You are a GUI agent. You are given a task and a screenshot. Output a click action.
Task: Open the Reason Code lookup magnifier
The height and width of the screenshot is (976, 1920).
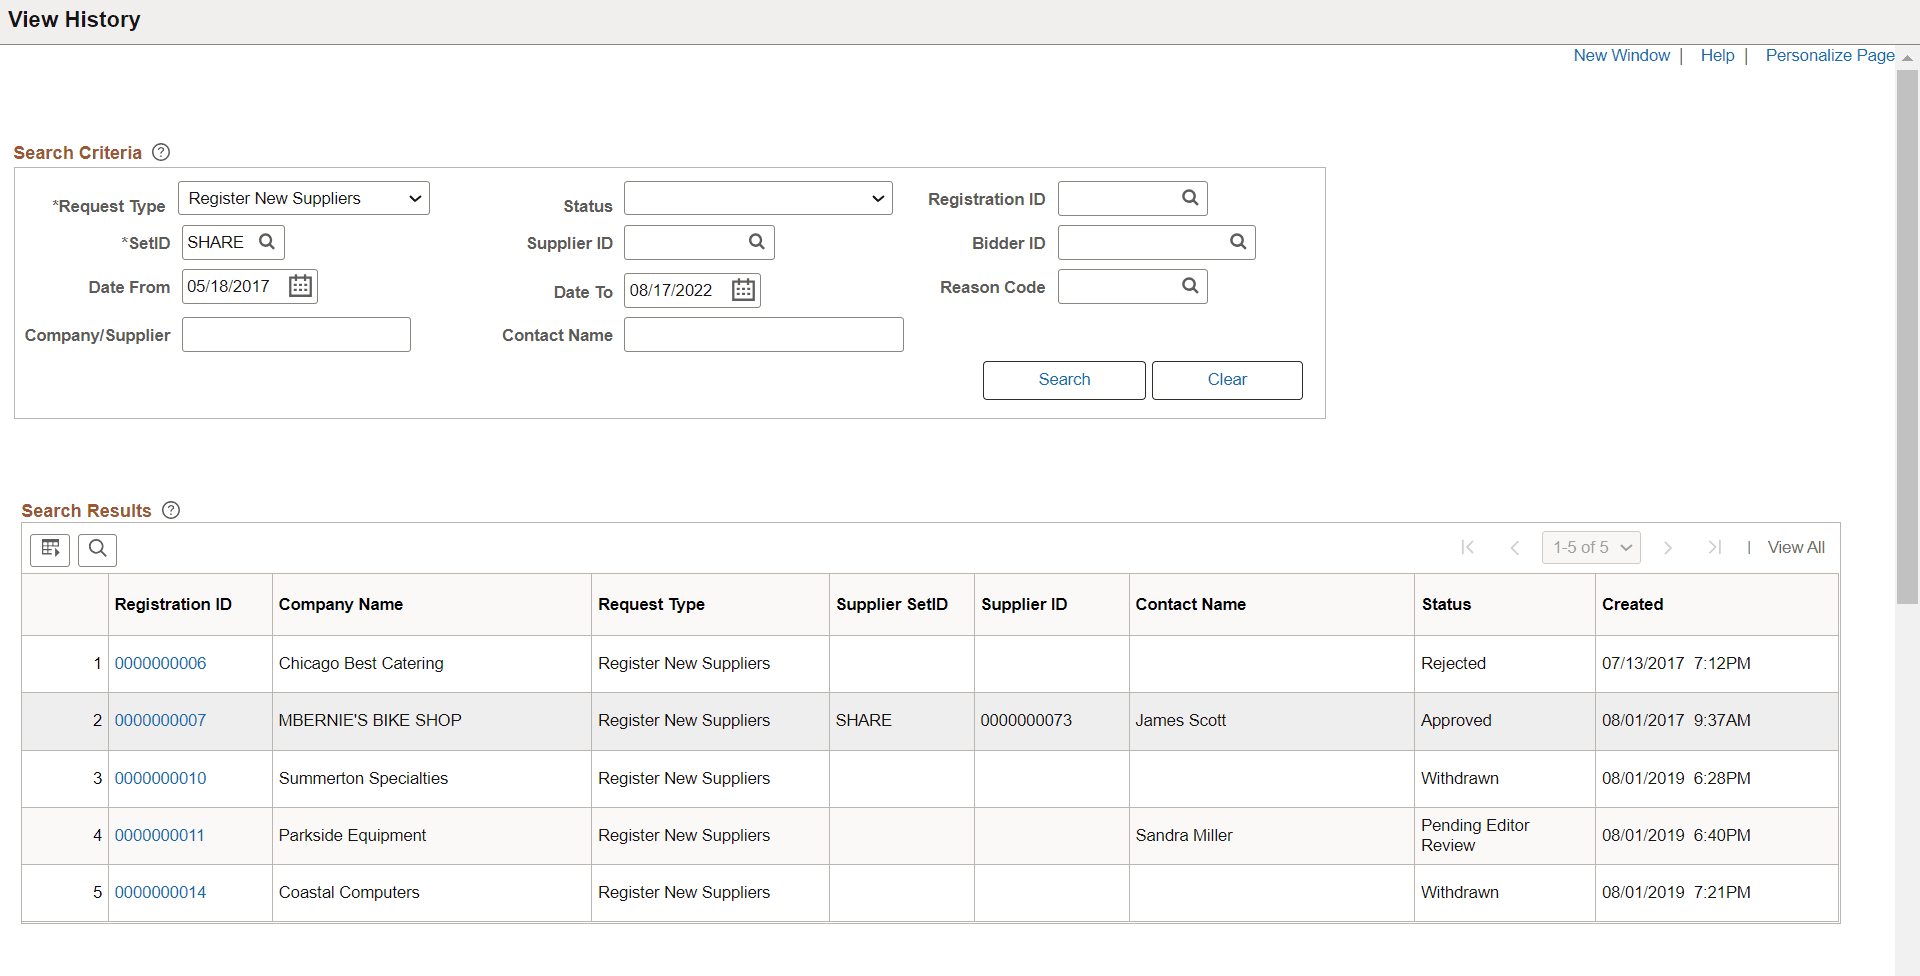click(x=1189, y=286)
